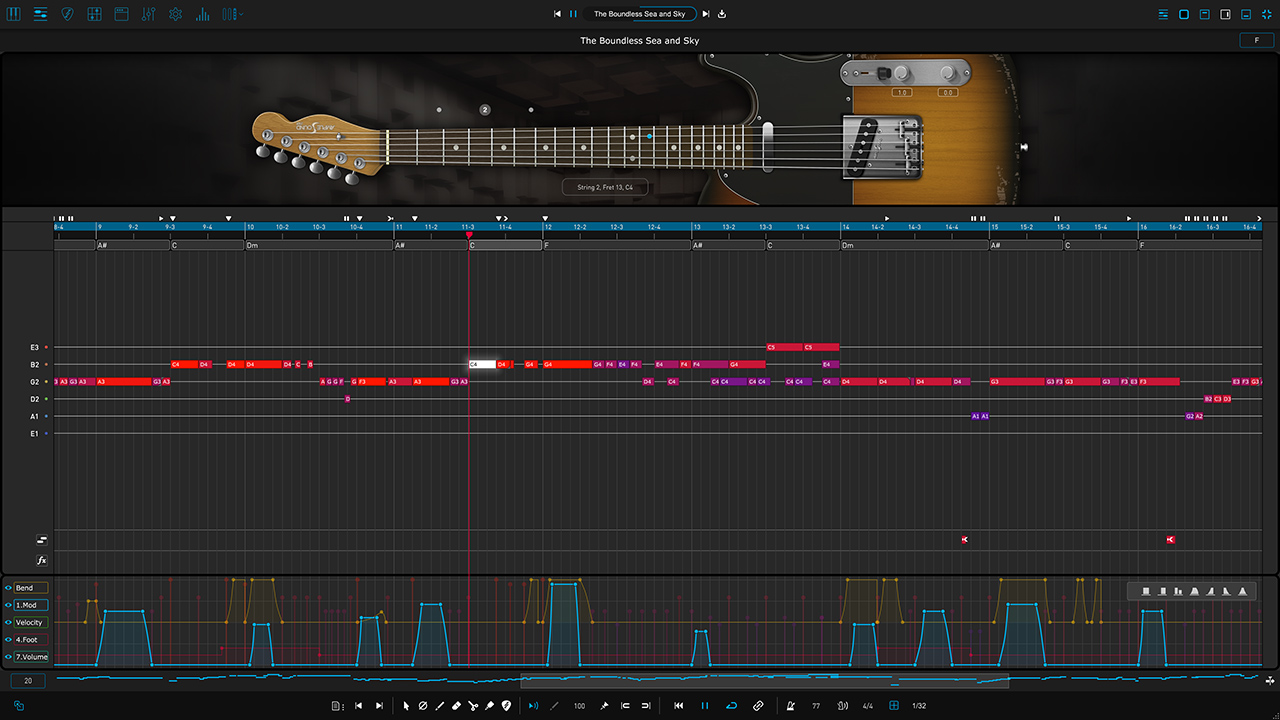Image resolution: width=1280 pixels, height=720 pixels.
Task: Choose the last curve shape preset in automation panel
Action: pyautogui.click(x=1242, y=591)
